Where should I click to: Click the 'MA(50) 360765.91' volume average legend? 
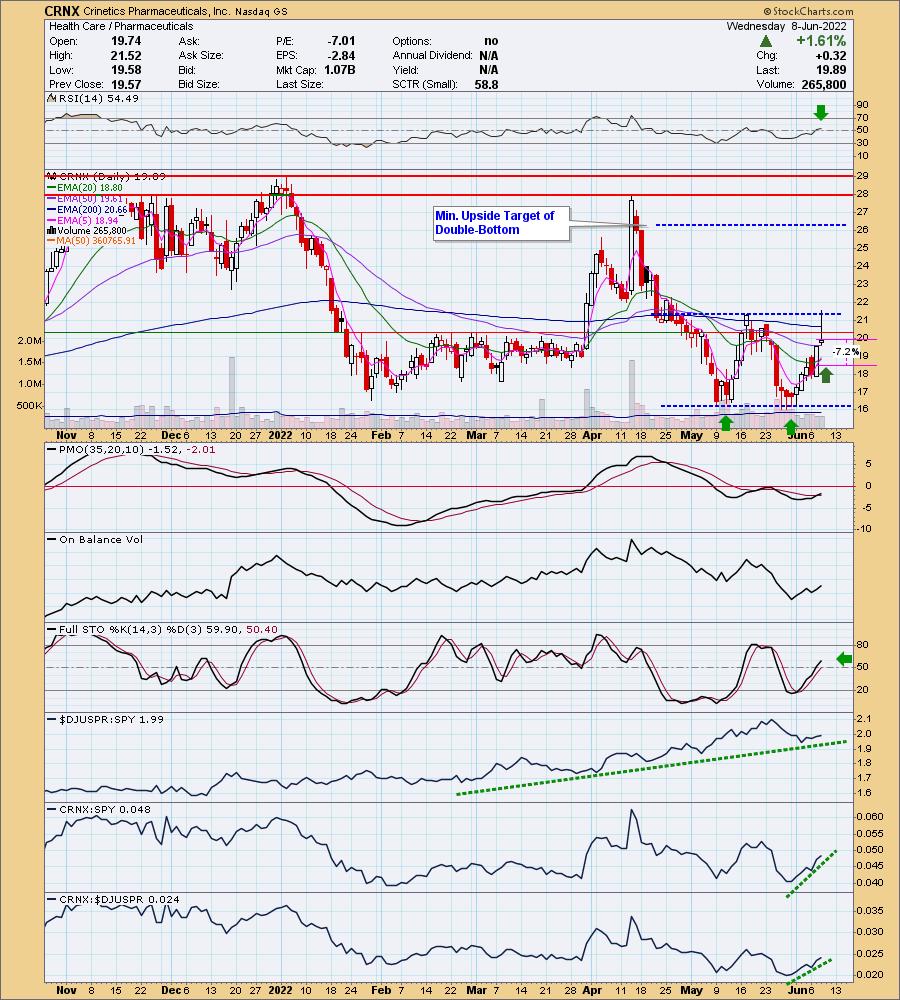[92, 240]
